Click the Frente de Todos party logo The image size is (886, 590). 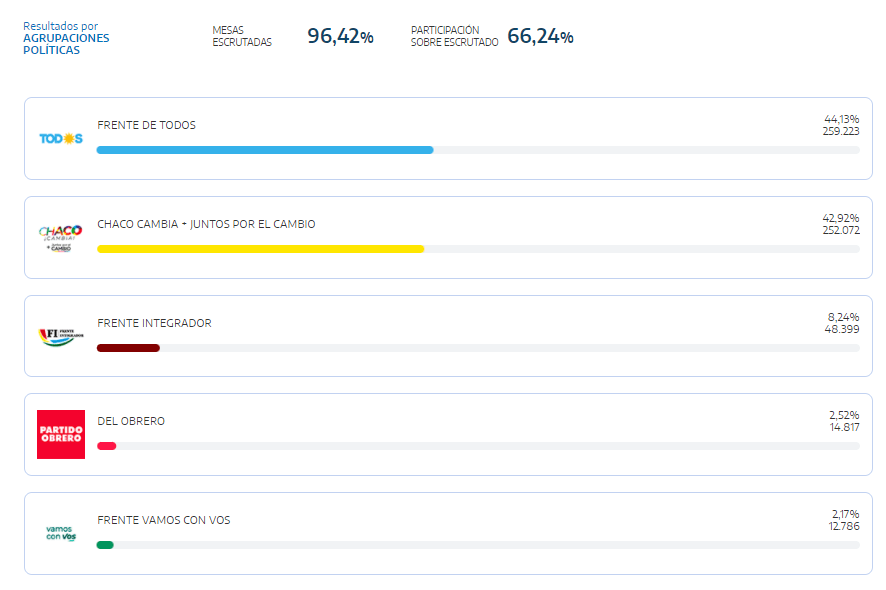tap(60, 138)
